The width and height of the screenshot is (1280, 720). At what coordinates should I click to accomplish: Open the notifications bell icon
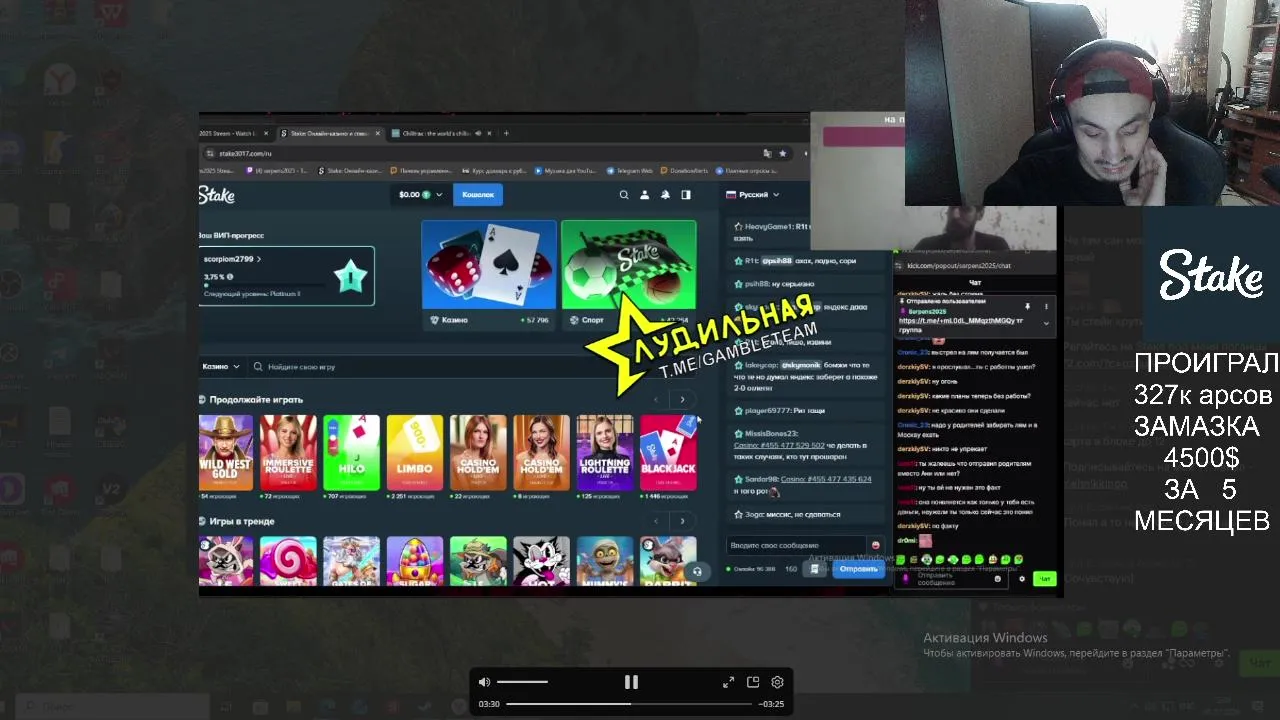[665, 195]
